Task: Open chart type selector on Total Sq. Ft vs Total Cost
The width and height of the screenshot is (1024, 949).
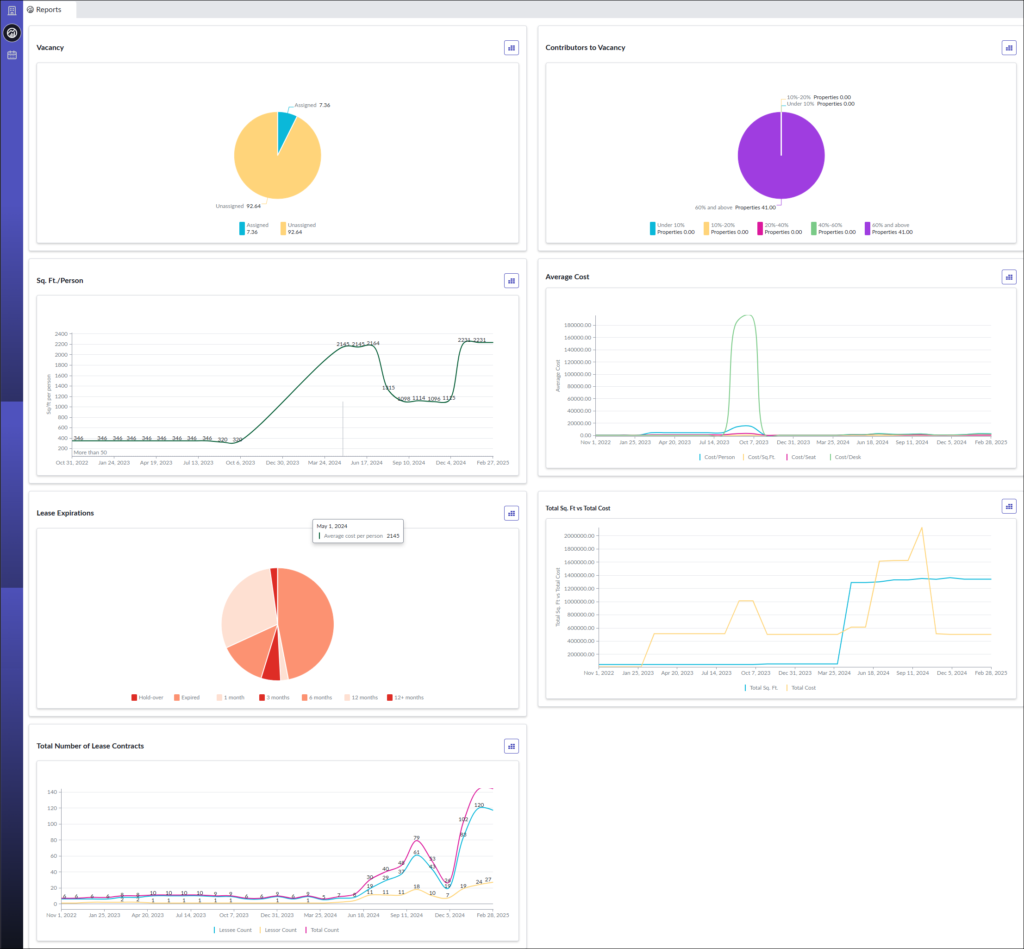Action: coord(1008,506)
